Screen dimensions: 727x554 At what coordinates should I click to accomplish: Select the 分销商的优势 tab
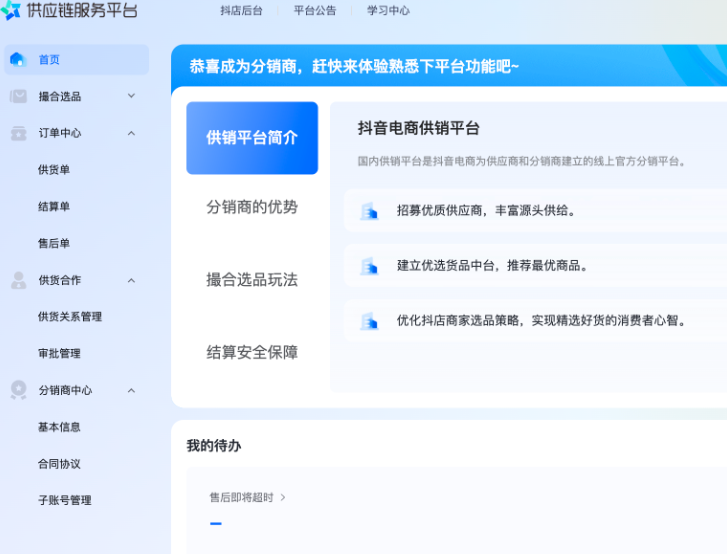click(x=252, y=207)
